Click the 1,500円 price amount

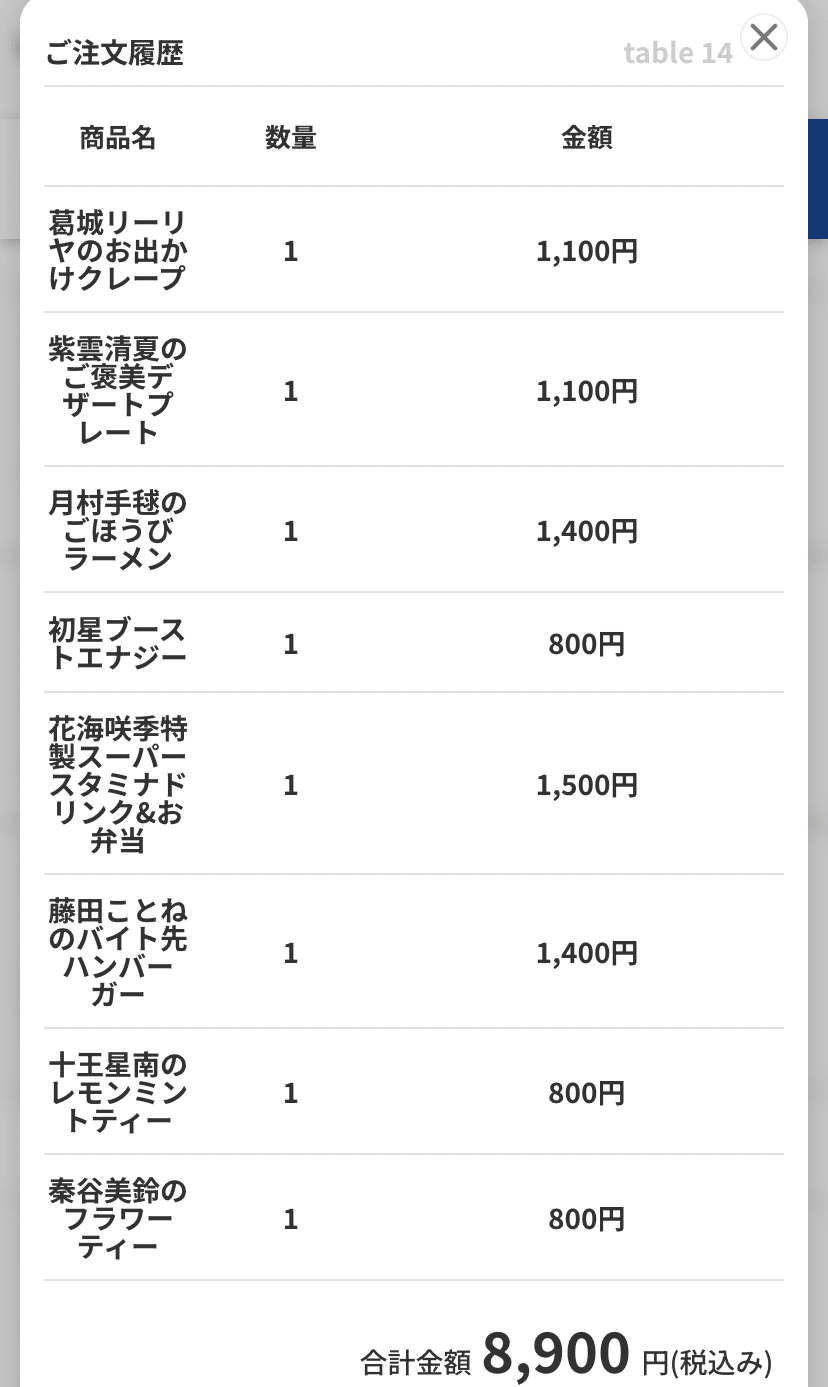[x=587, y=785]
